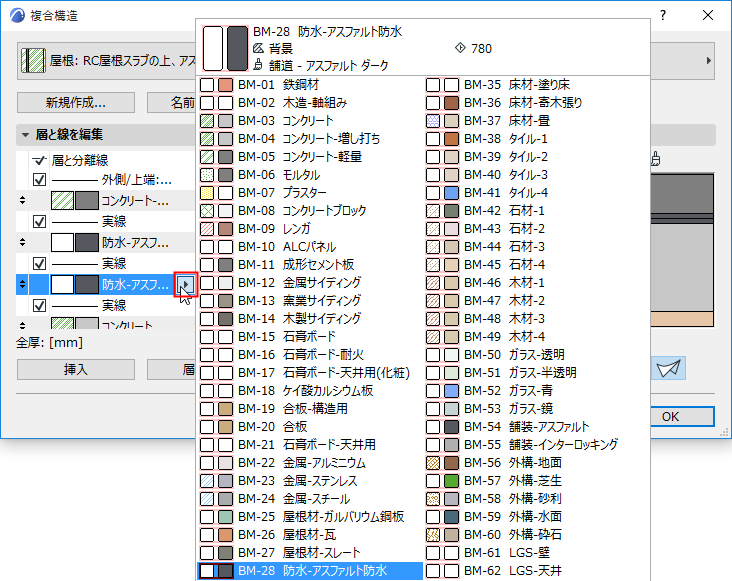732x581 pixels.
Task: Click BM-06 モルタル dotted hatch icon
Action: pyautogui.click(x=207, y=175)
